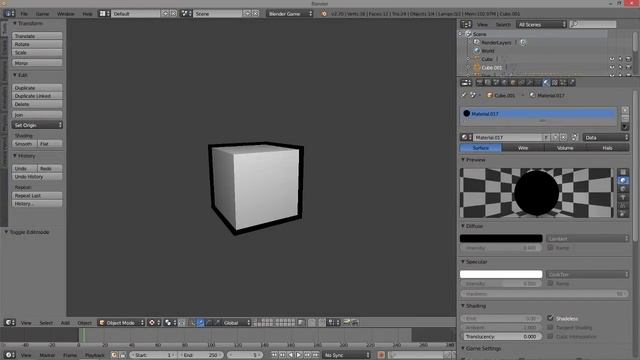The image size is (640, 360).
Task: Open the Set Origin dropdown
Action: pyautogui.click(x=37, y=125)
